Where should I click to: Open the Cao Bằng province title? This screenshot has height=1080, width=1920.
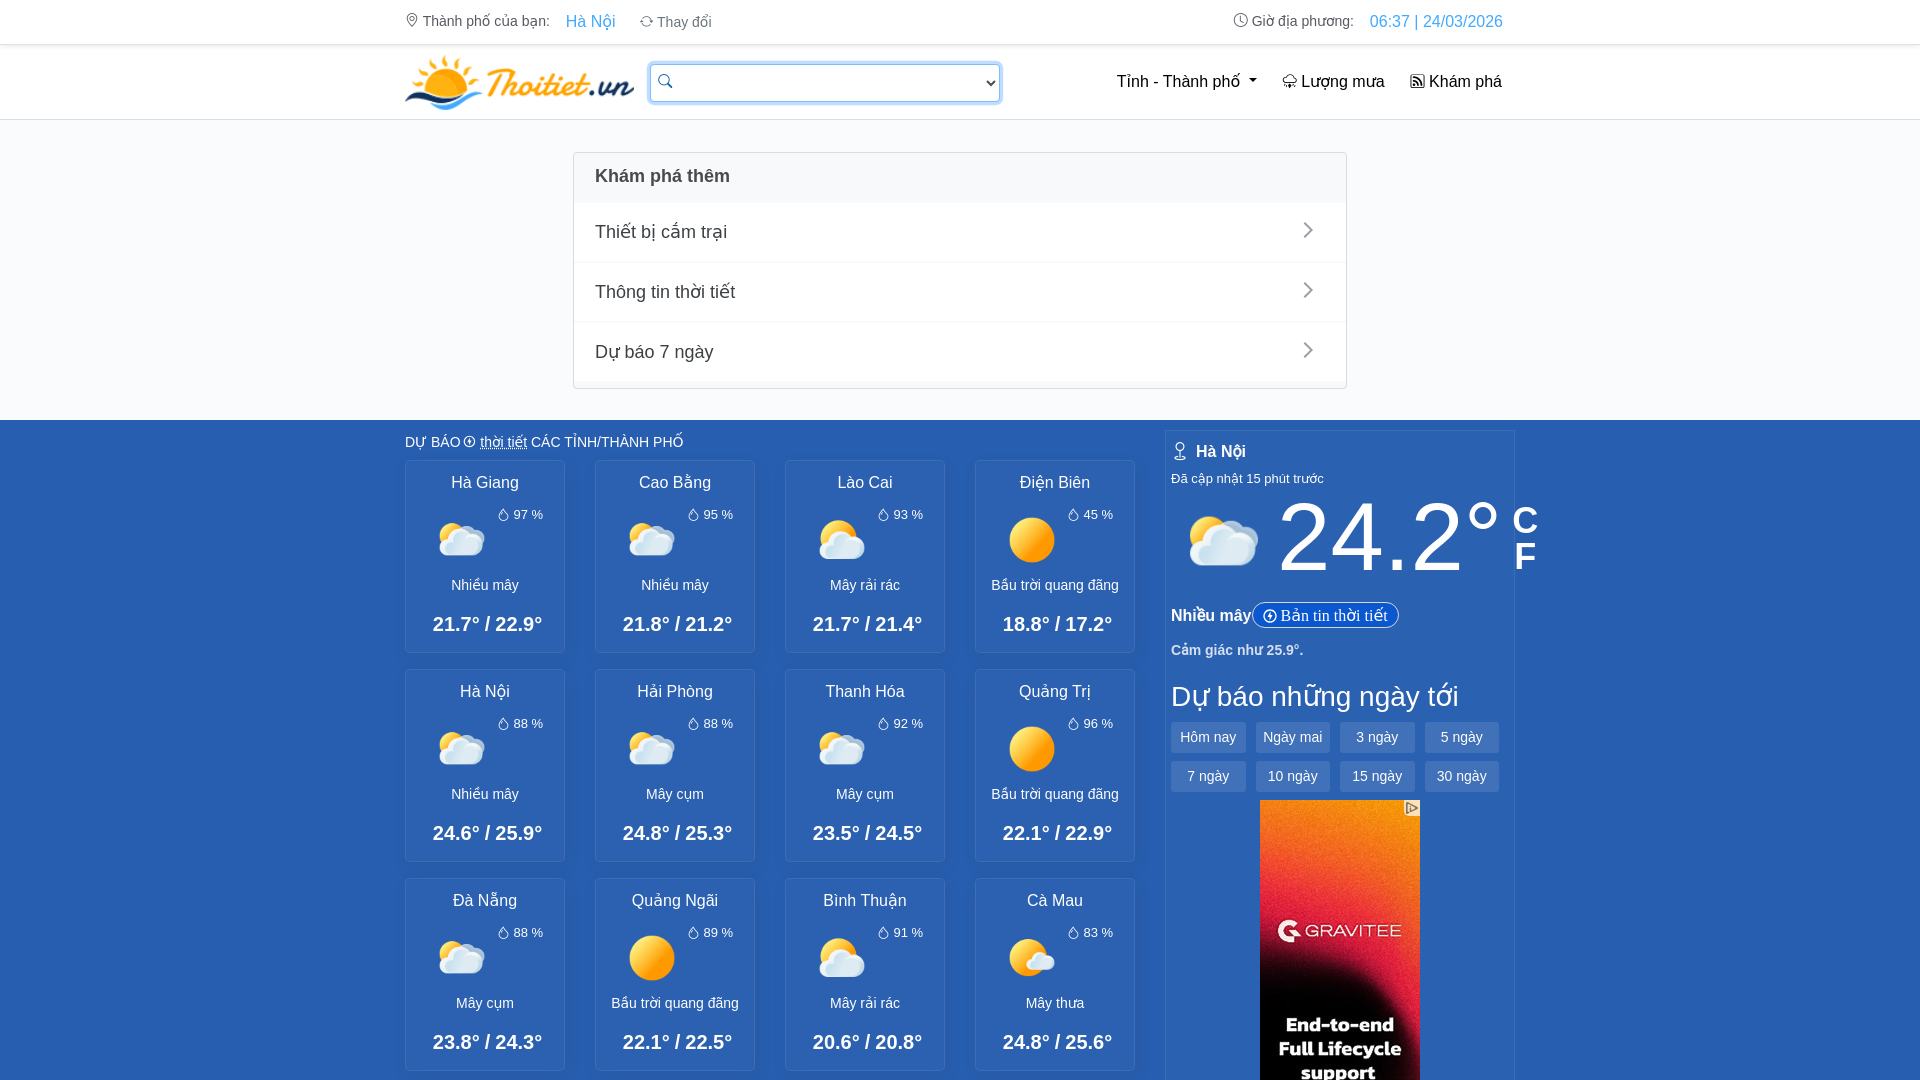674,483
